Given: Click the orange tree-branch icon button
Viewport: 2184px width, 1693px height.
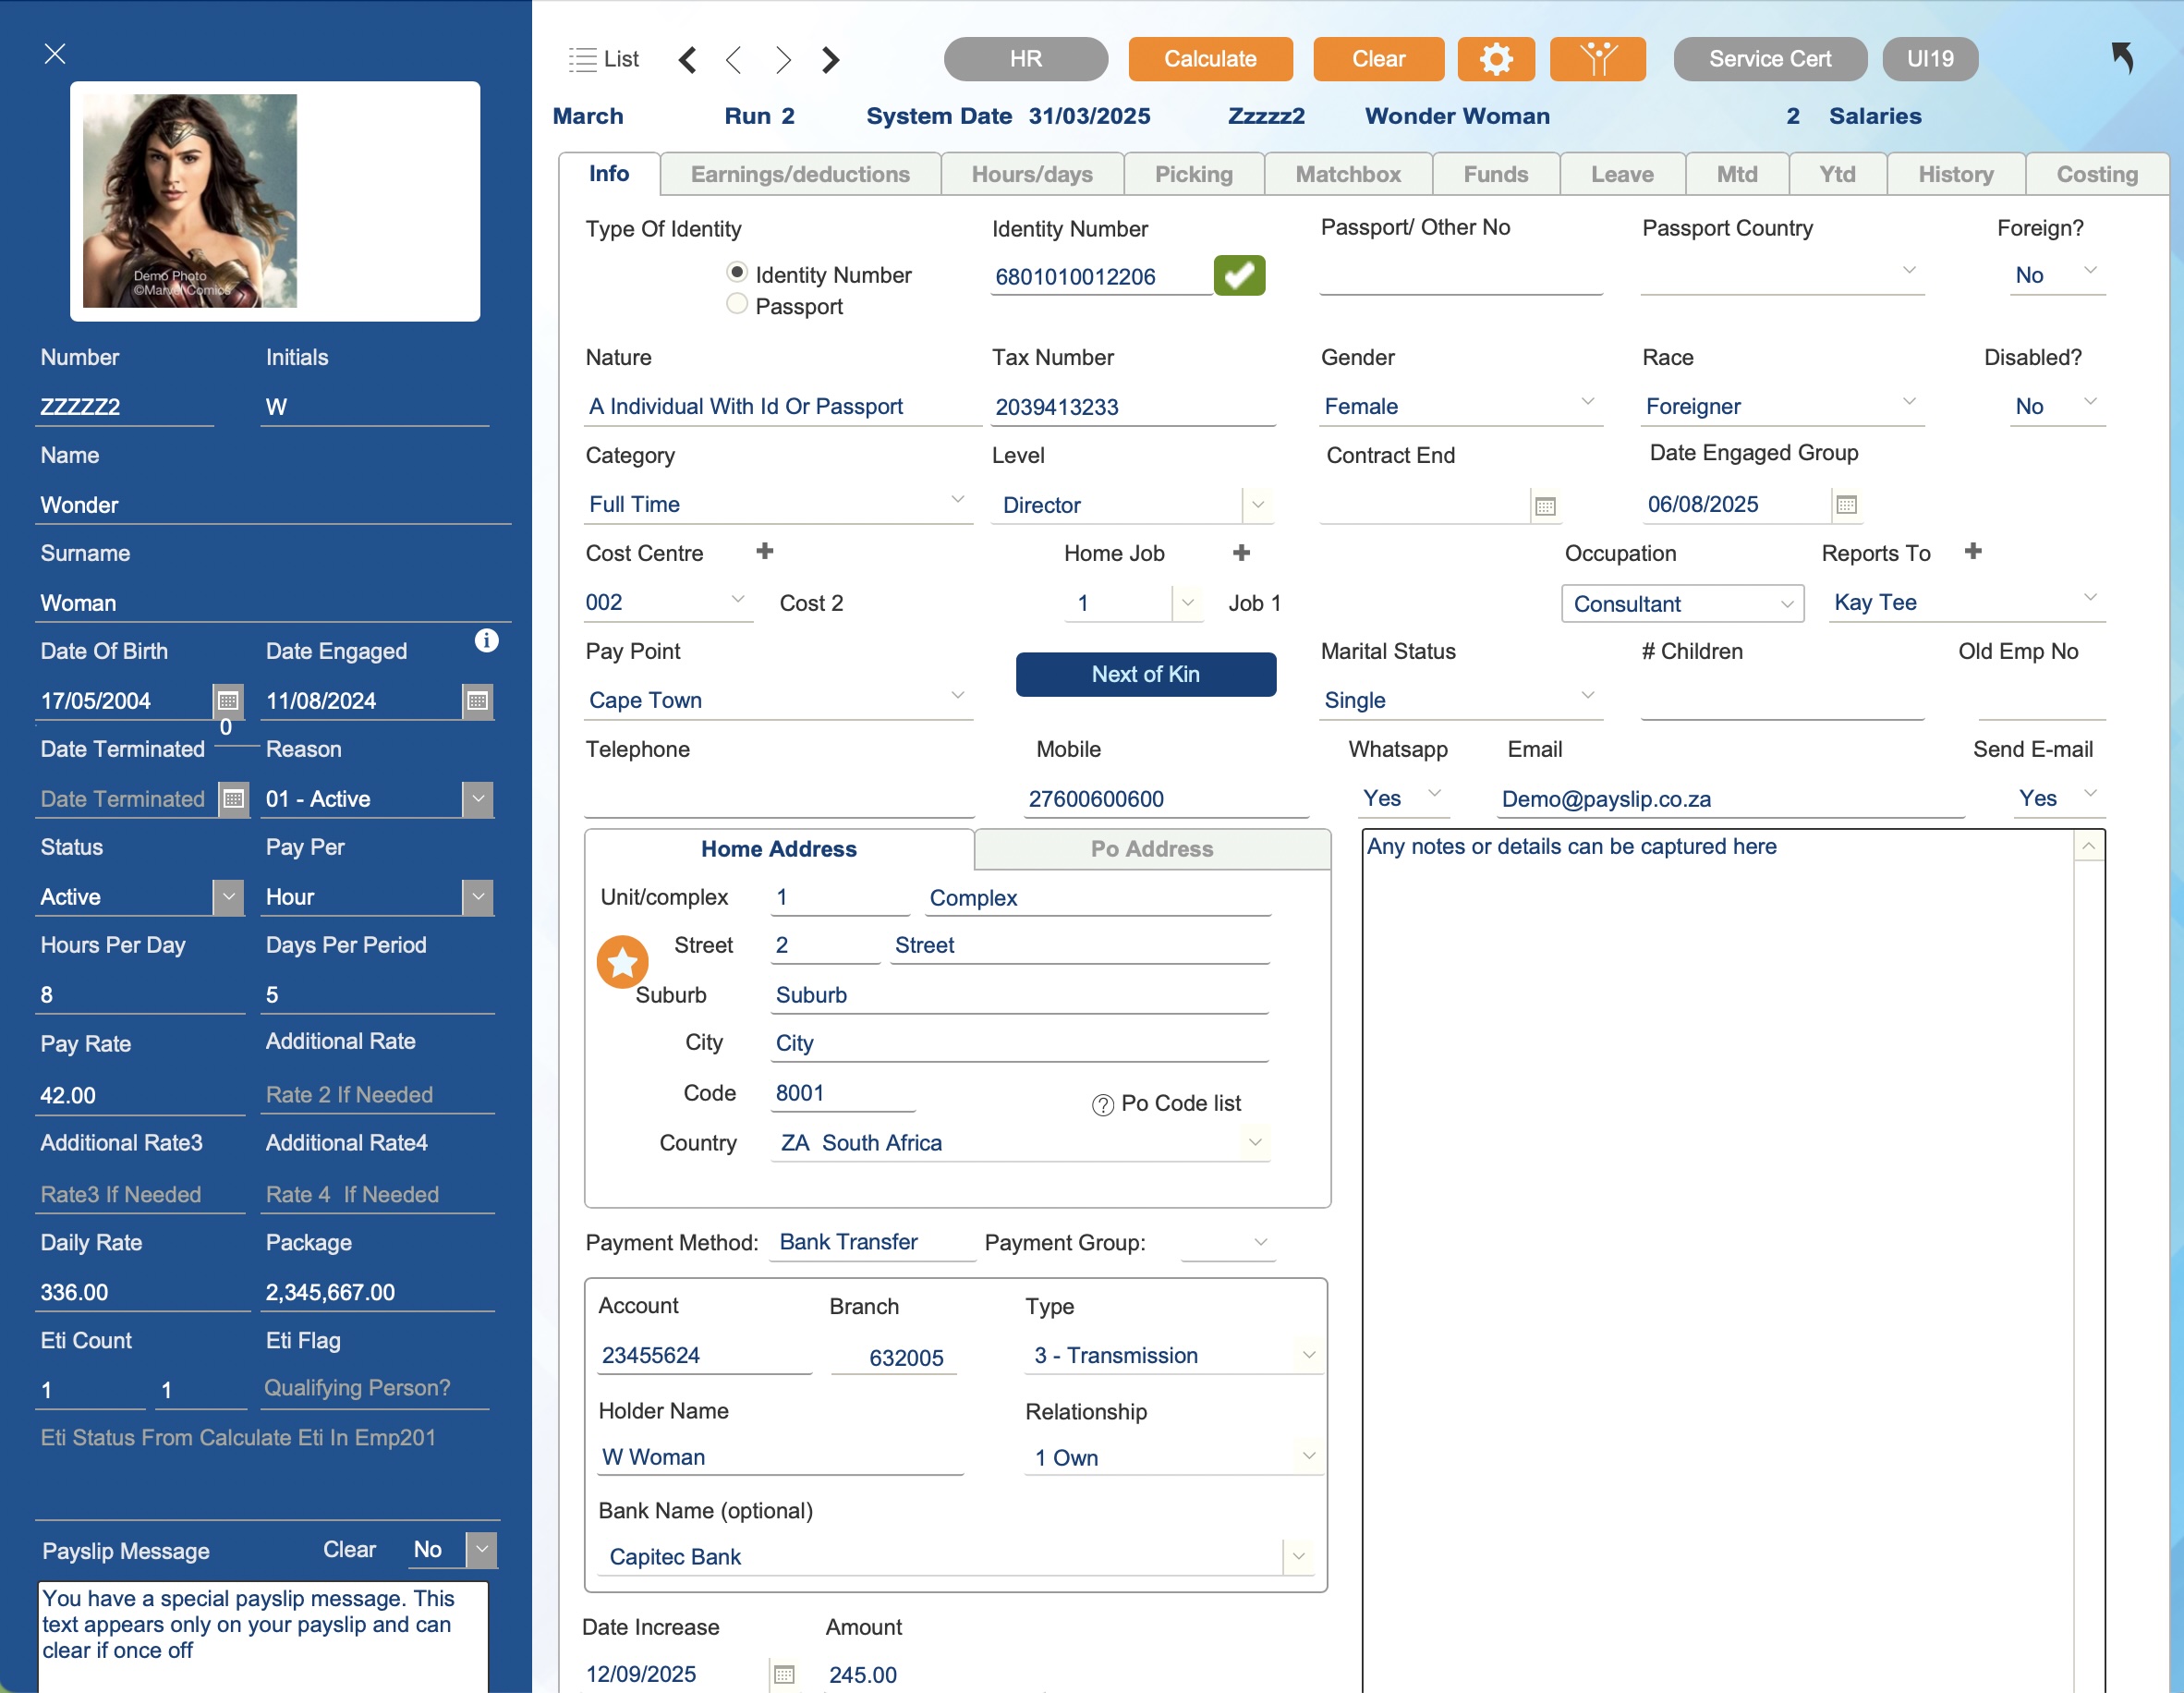Looking at the screenshot, I should point(1597,59).
